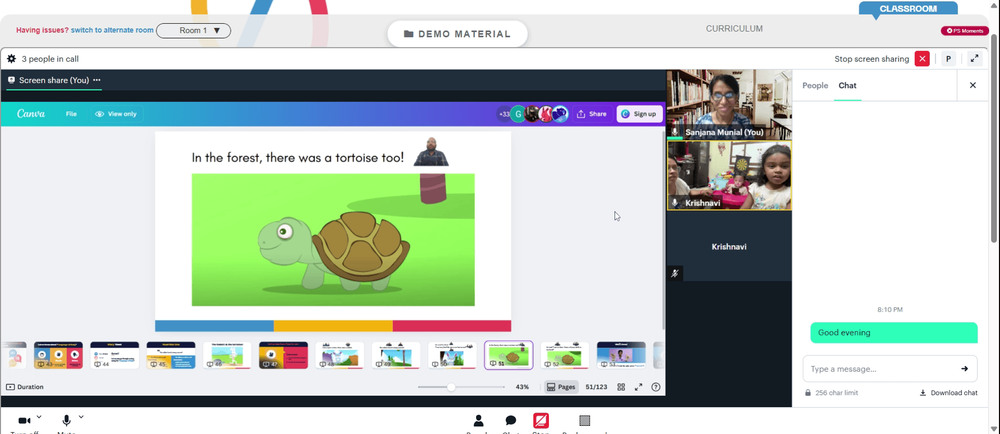The image size is (1000, 434).
Task: Select Krishnavi video tile with child
Action: (729, 175)
